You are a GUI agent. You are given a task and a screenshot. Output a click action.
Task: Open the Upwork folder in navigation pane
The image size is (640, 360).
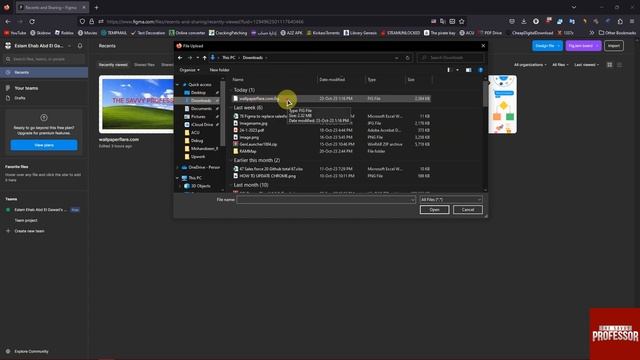point(198,156)
